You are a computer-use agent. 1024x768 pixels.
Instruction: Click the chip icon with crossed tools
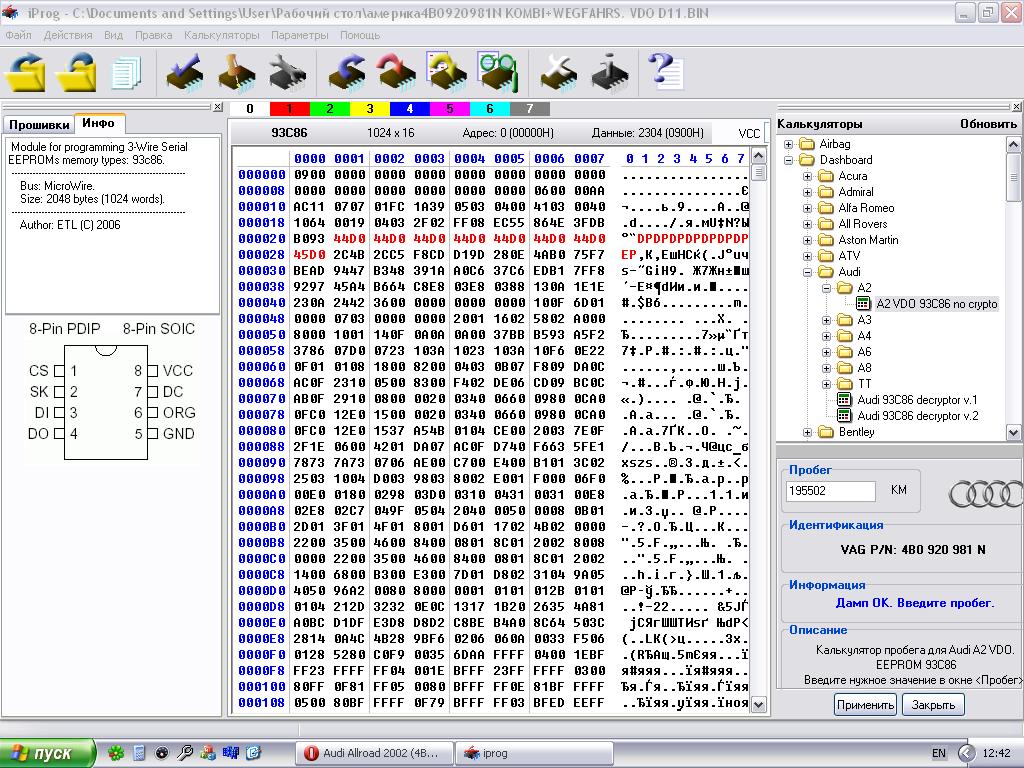(559, 72)
